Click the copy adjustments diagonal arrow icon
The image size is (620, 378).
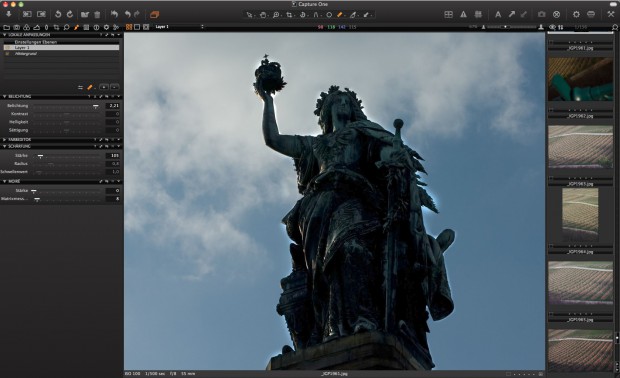pos(511,14)
